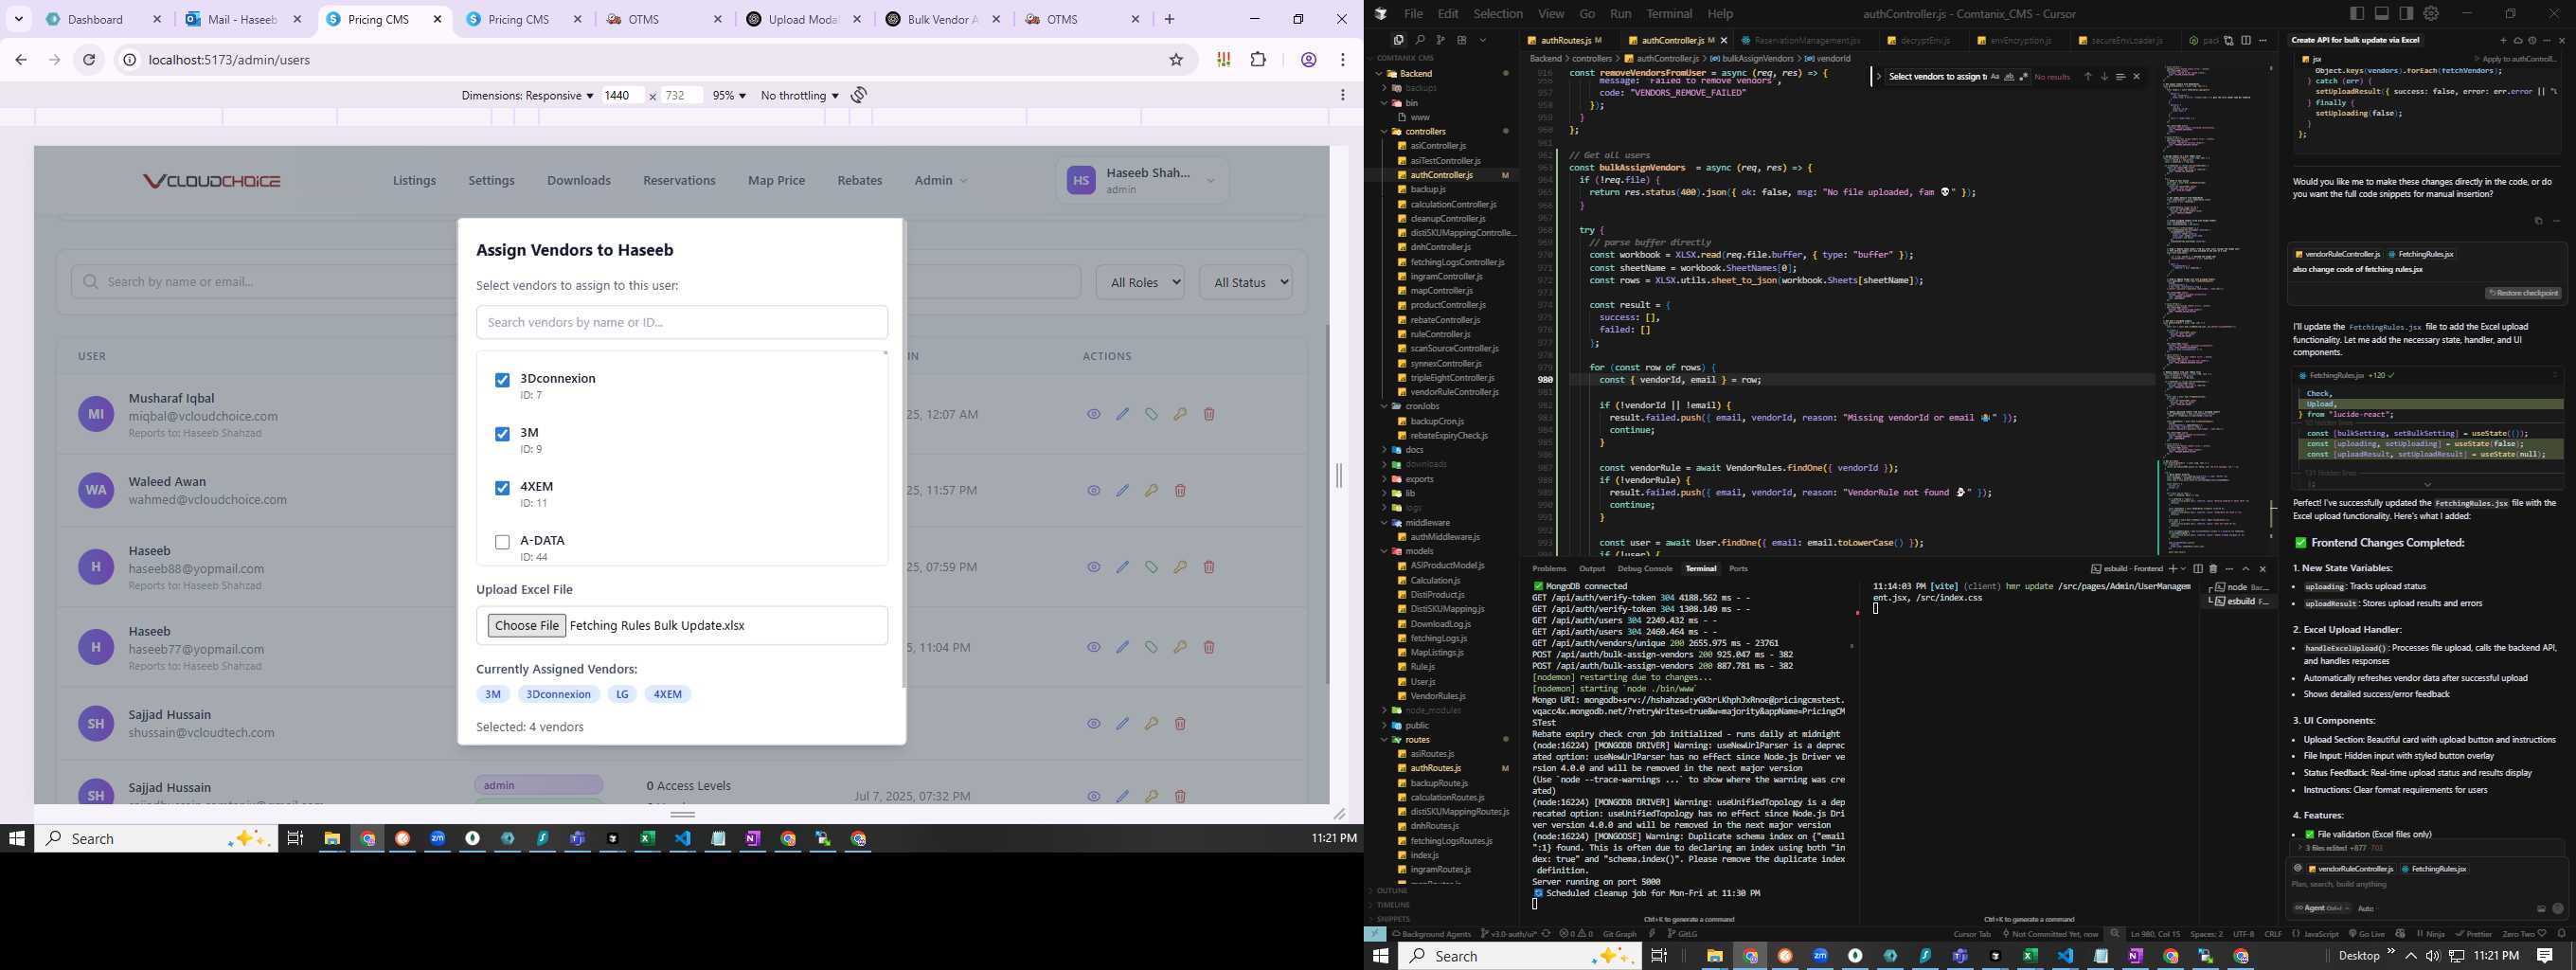This screenshot has height=970, width=2576.
Task: Edit Musharaf Iqbal with the pencil icon
Action: pos(1123,414)
